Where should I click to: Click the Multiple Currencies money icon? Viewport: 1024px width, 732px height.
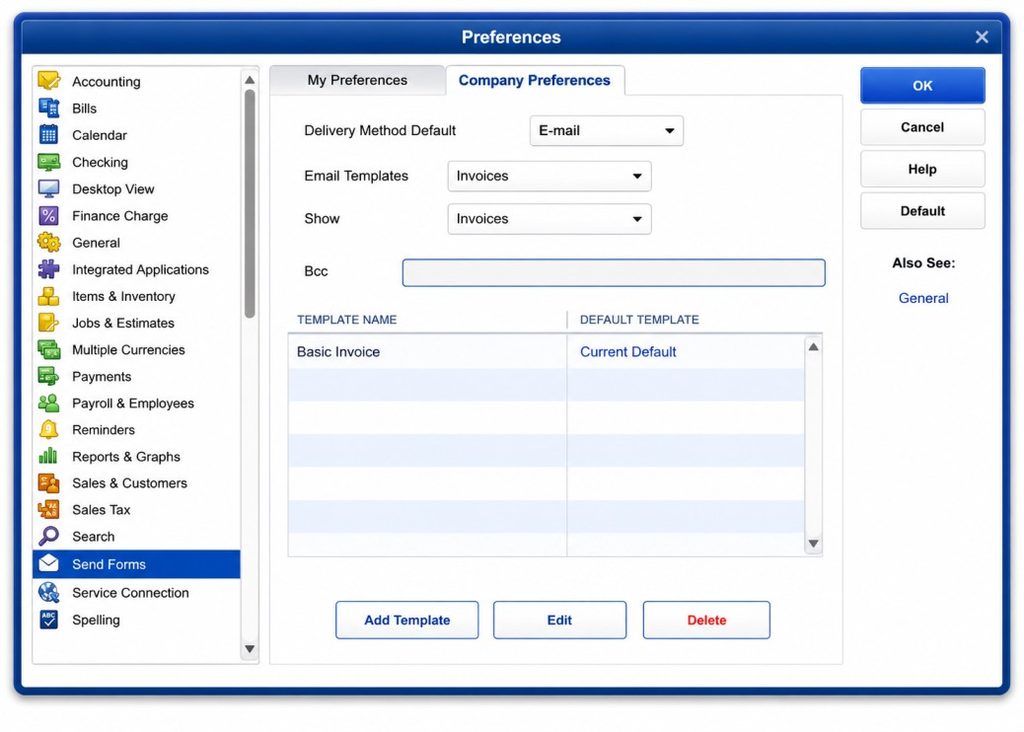click(x=49, y=349)
